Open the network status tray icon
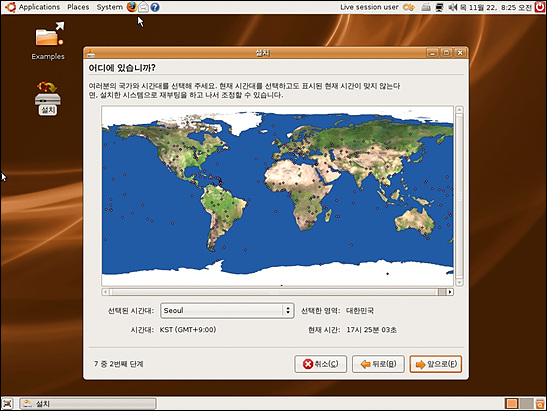 click(x=439, y=7)
